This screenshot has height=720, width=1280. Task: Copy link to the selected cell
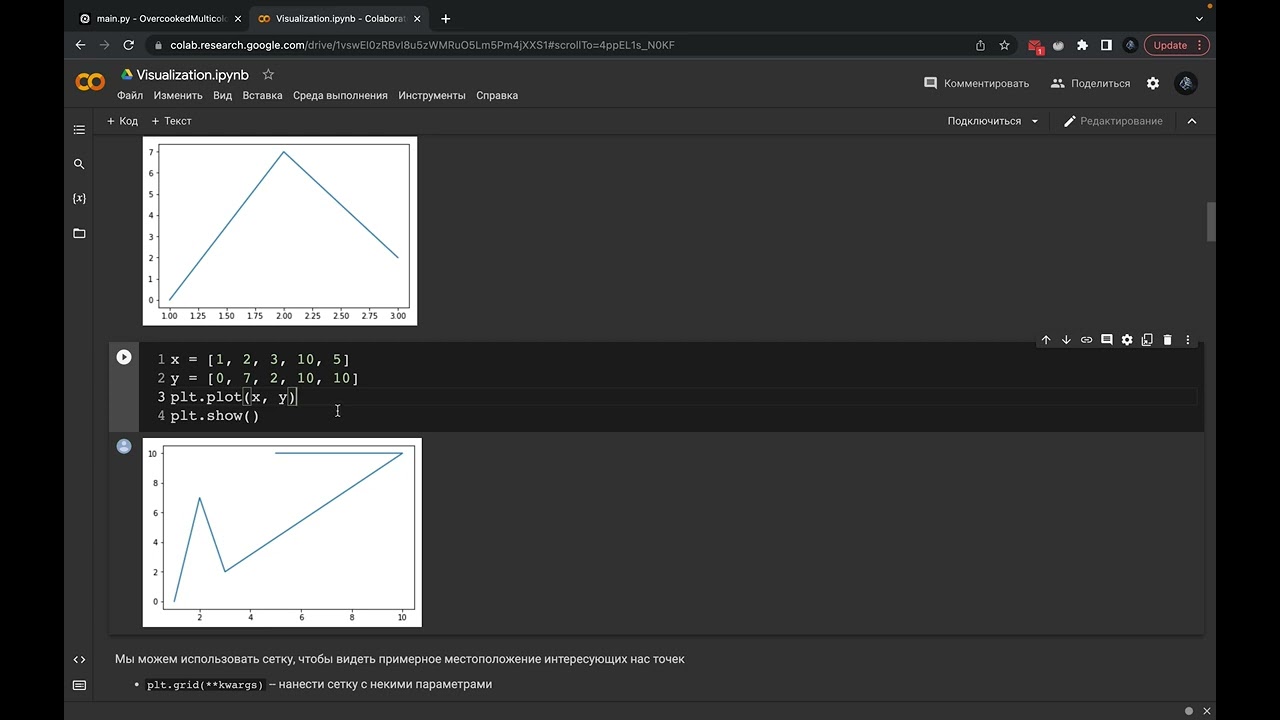[1086, 340]
